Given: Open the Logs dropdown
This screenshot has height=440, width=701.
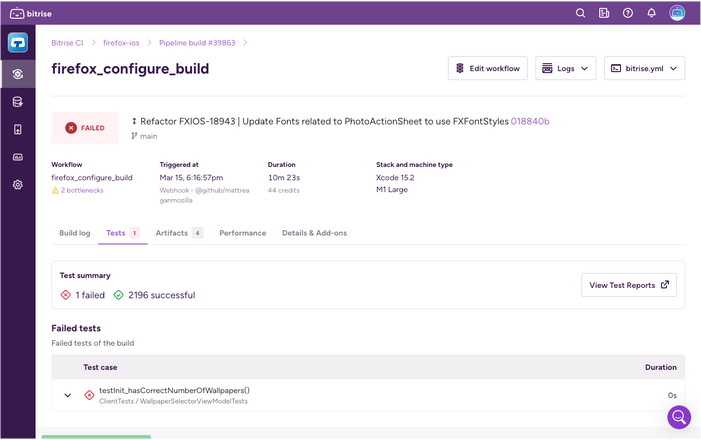Looking at the screenshot, I should (x=566, y=68).
